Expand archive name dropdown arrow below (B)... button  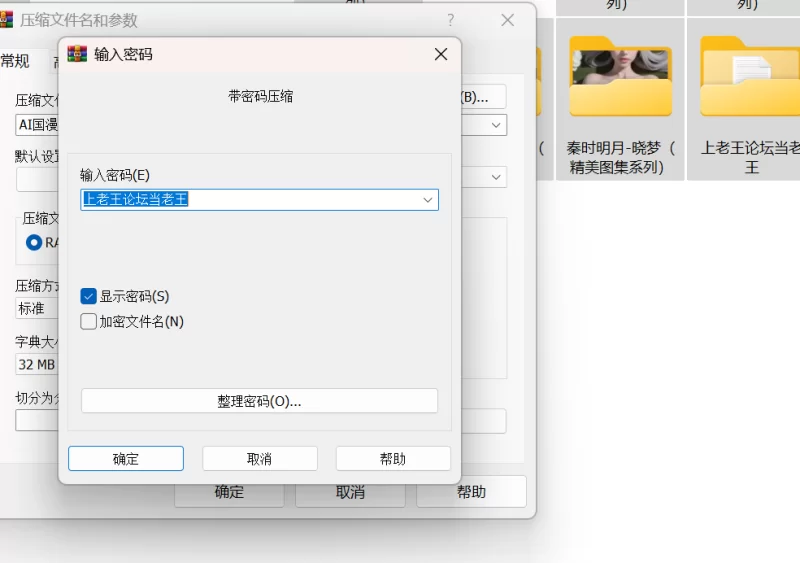point(495,125)
